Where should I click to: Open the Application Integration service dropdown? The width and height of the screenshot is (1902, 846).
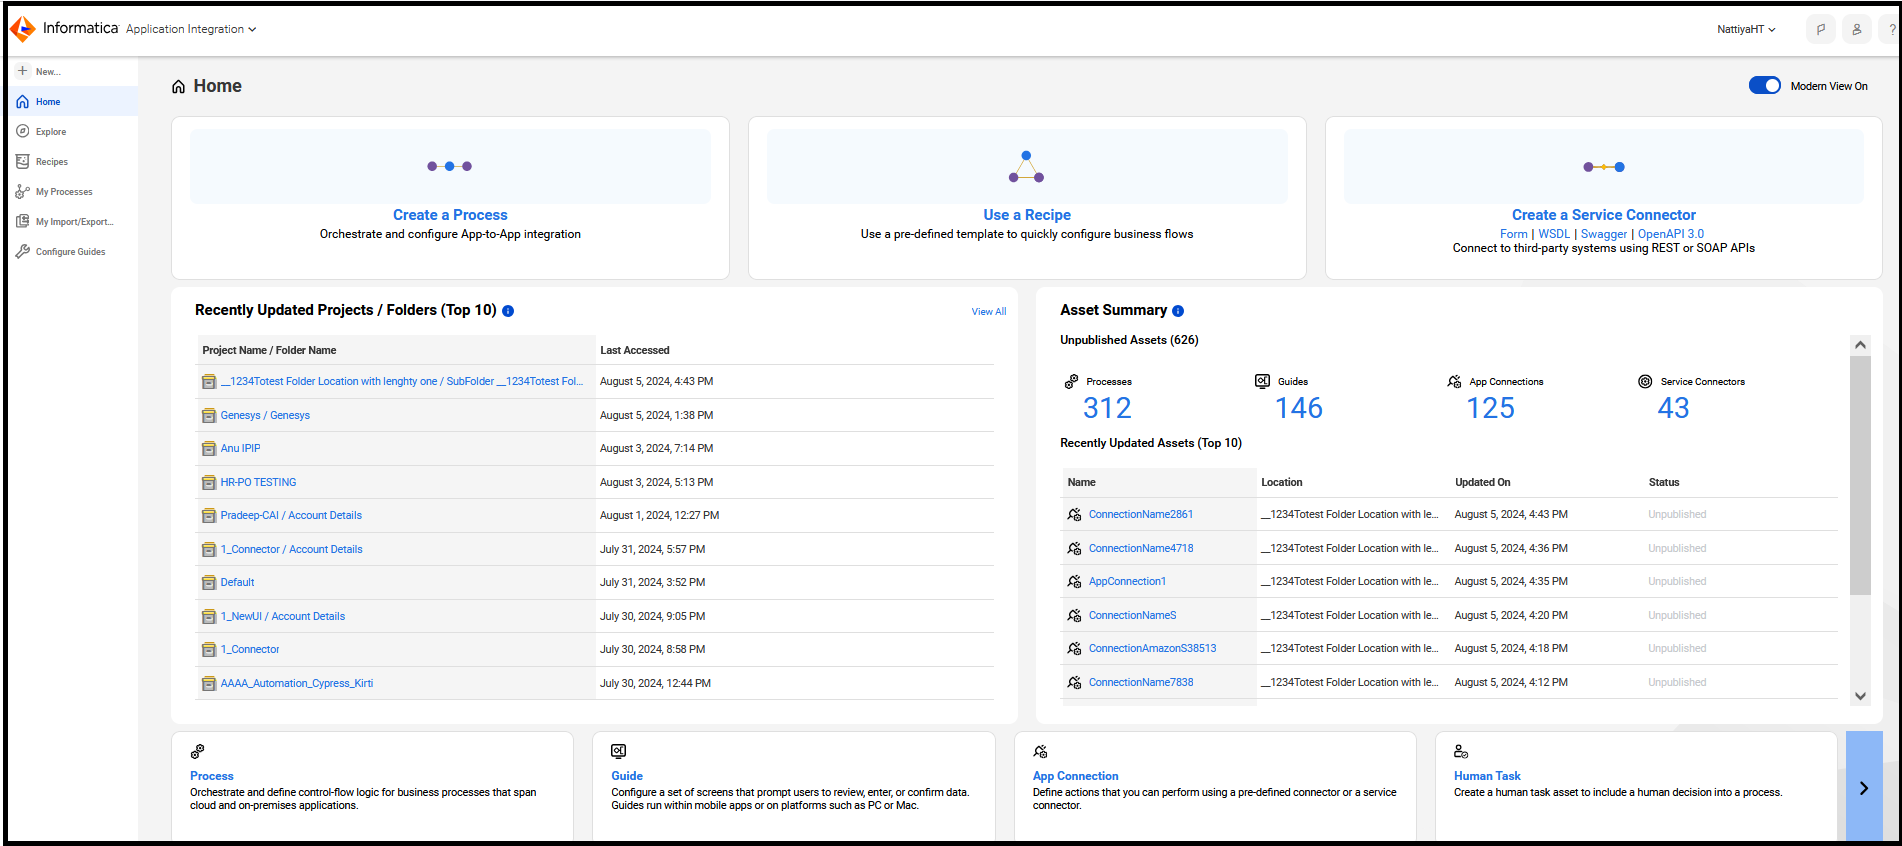[x=191, y=29]
